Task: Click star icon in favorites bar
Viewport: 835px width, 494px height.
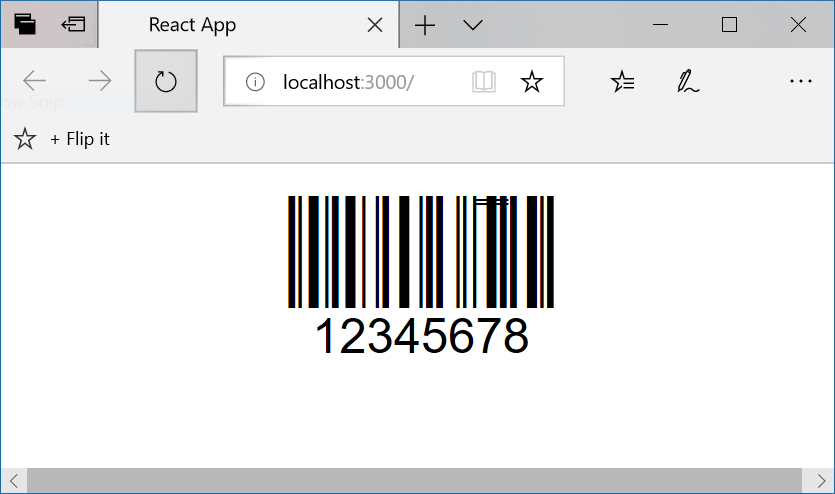Action: (24, 139)
